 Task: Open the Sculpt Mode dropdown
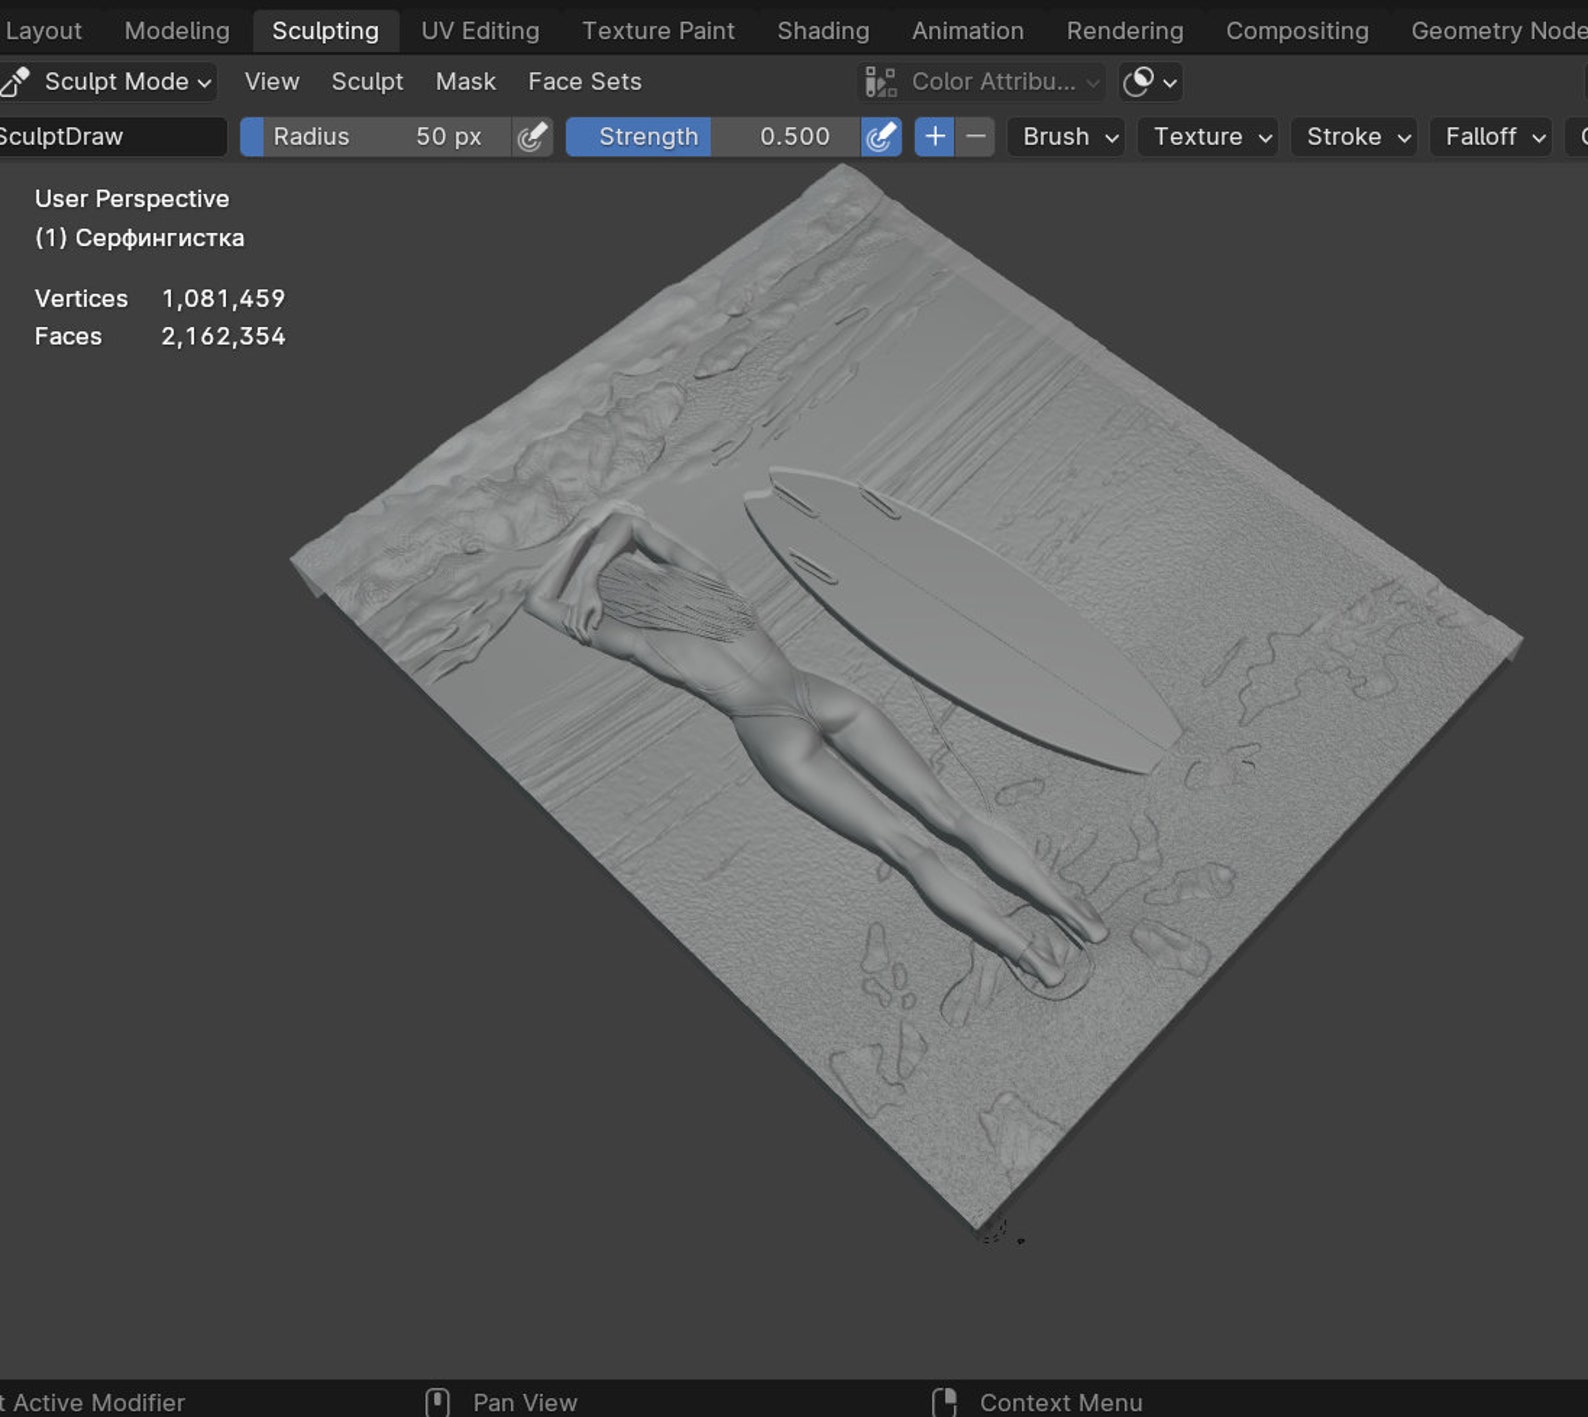(x=108, y=81)
